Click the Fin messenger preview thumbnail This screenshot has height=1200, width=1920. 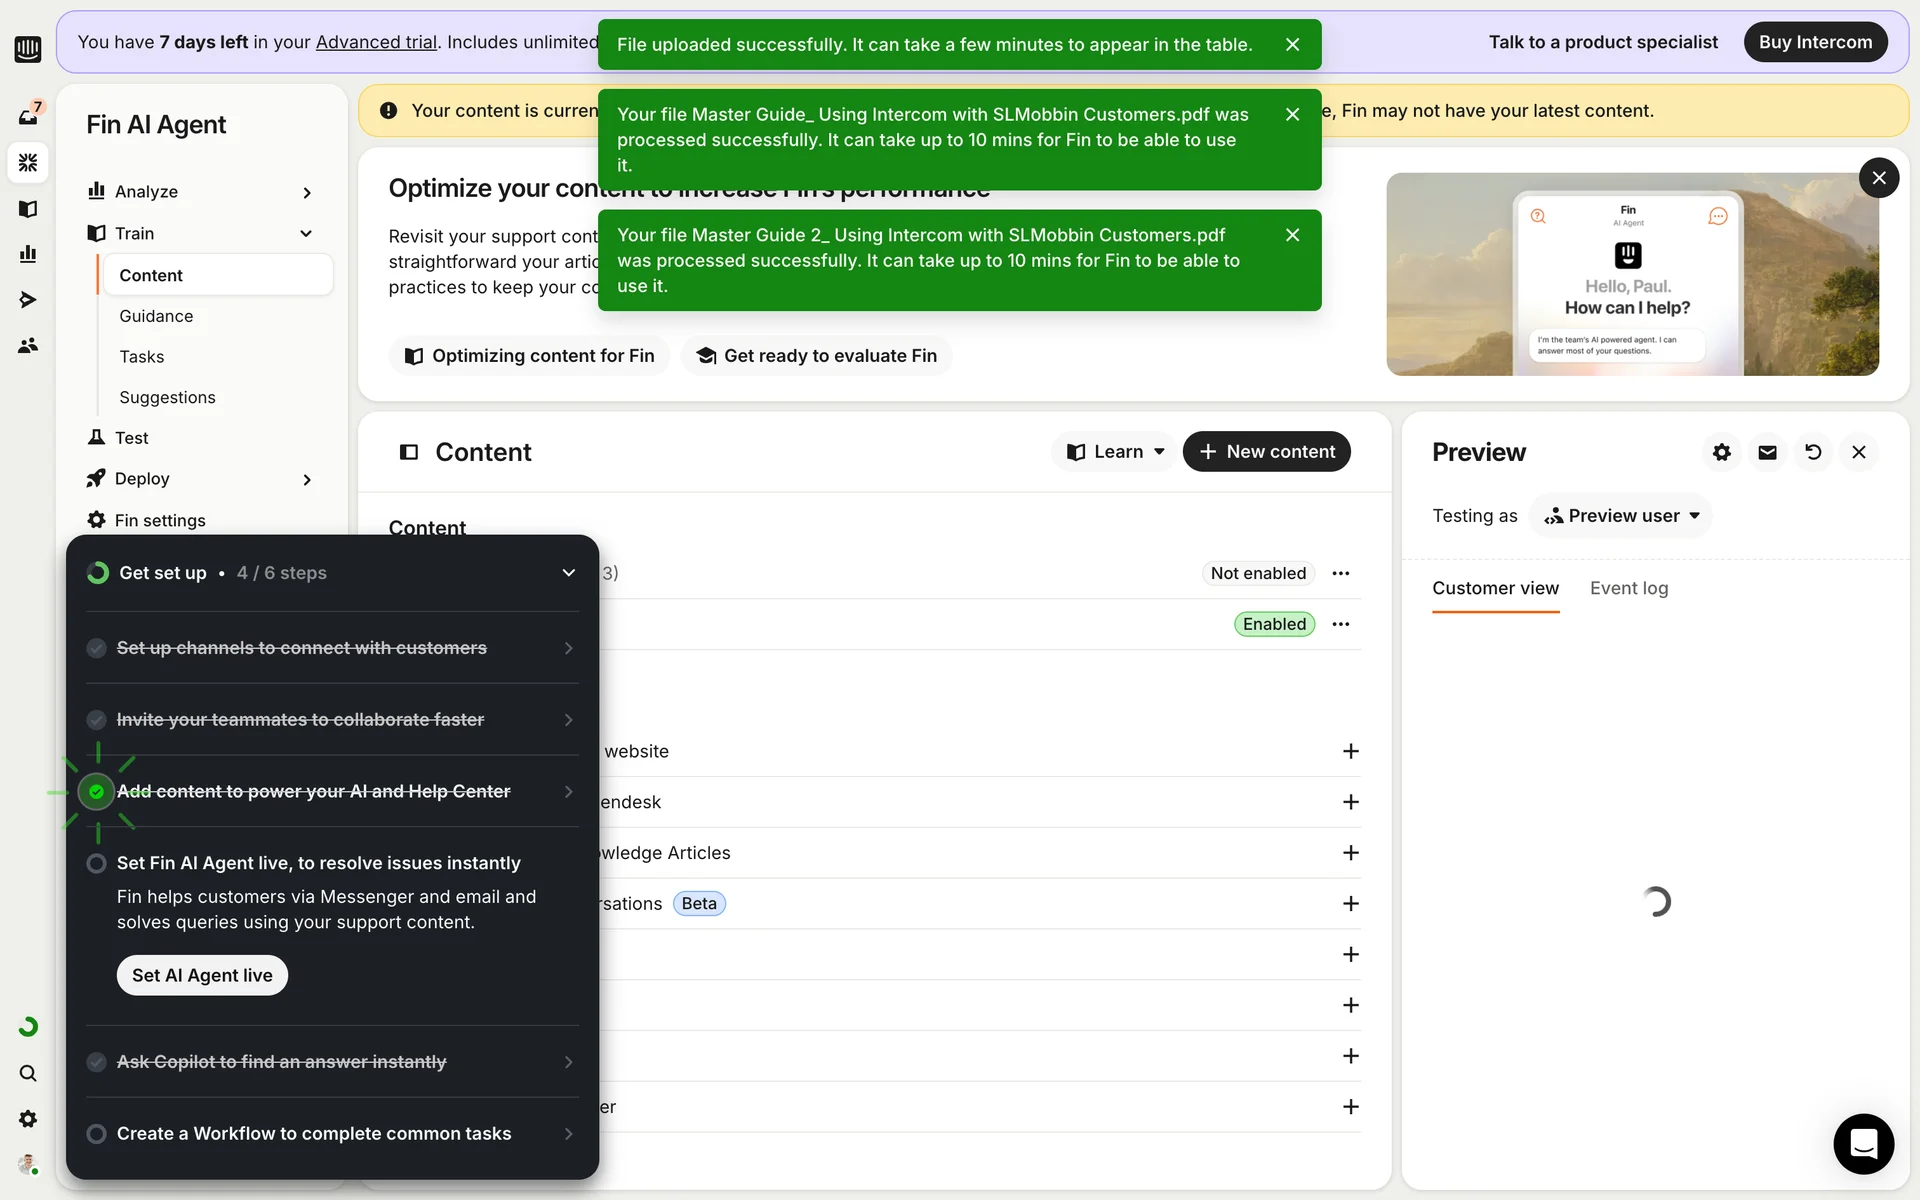coord(1631,275)
